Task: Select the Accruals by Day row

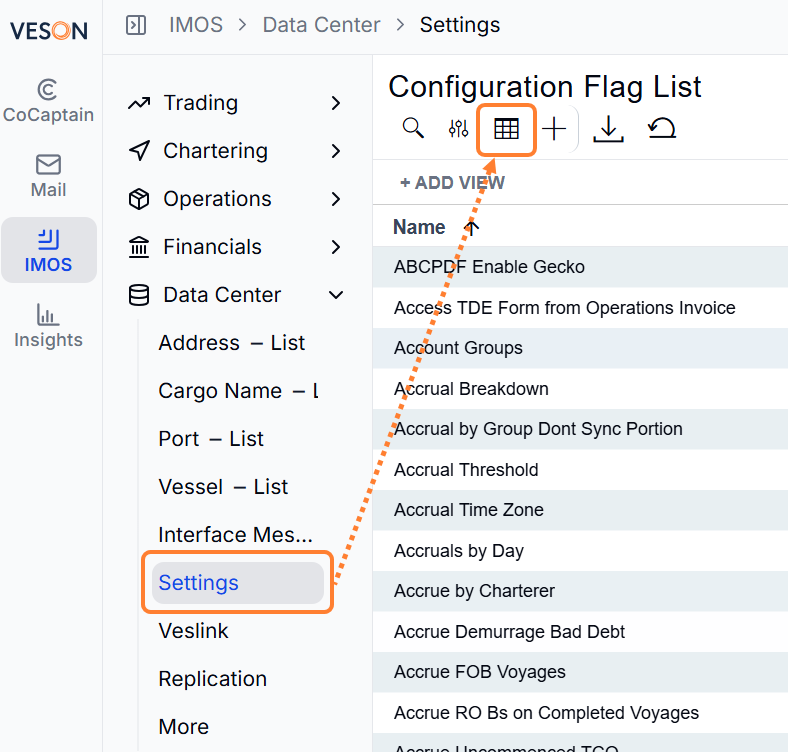Action: (x=580, y=550)
